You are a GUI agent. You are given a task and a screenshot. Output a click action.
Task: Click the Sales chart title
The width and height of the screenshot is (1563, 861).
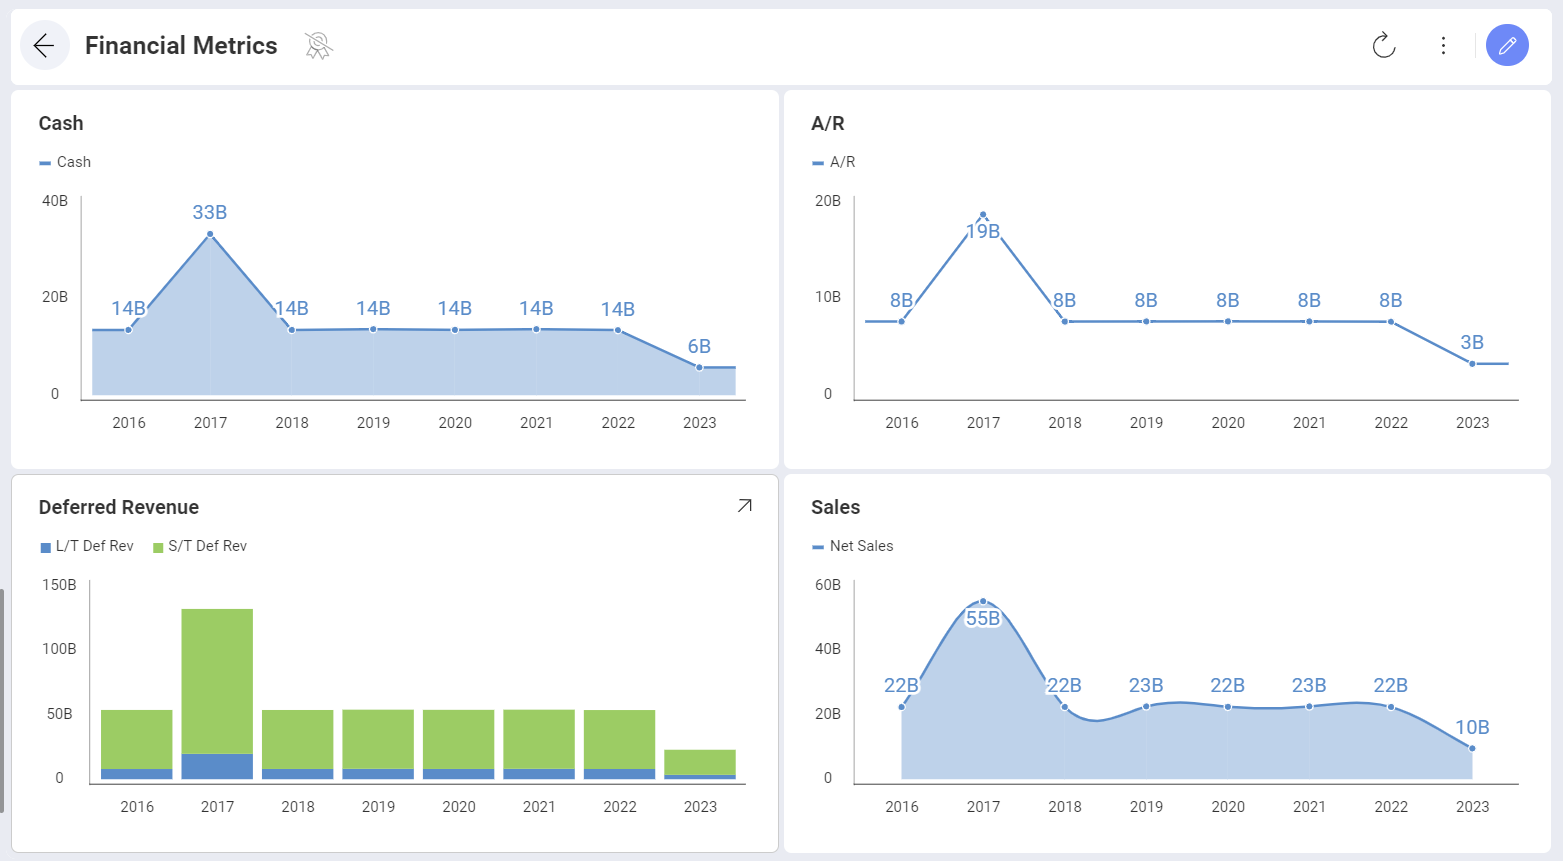pyautogui.click(x=835, y=507)
